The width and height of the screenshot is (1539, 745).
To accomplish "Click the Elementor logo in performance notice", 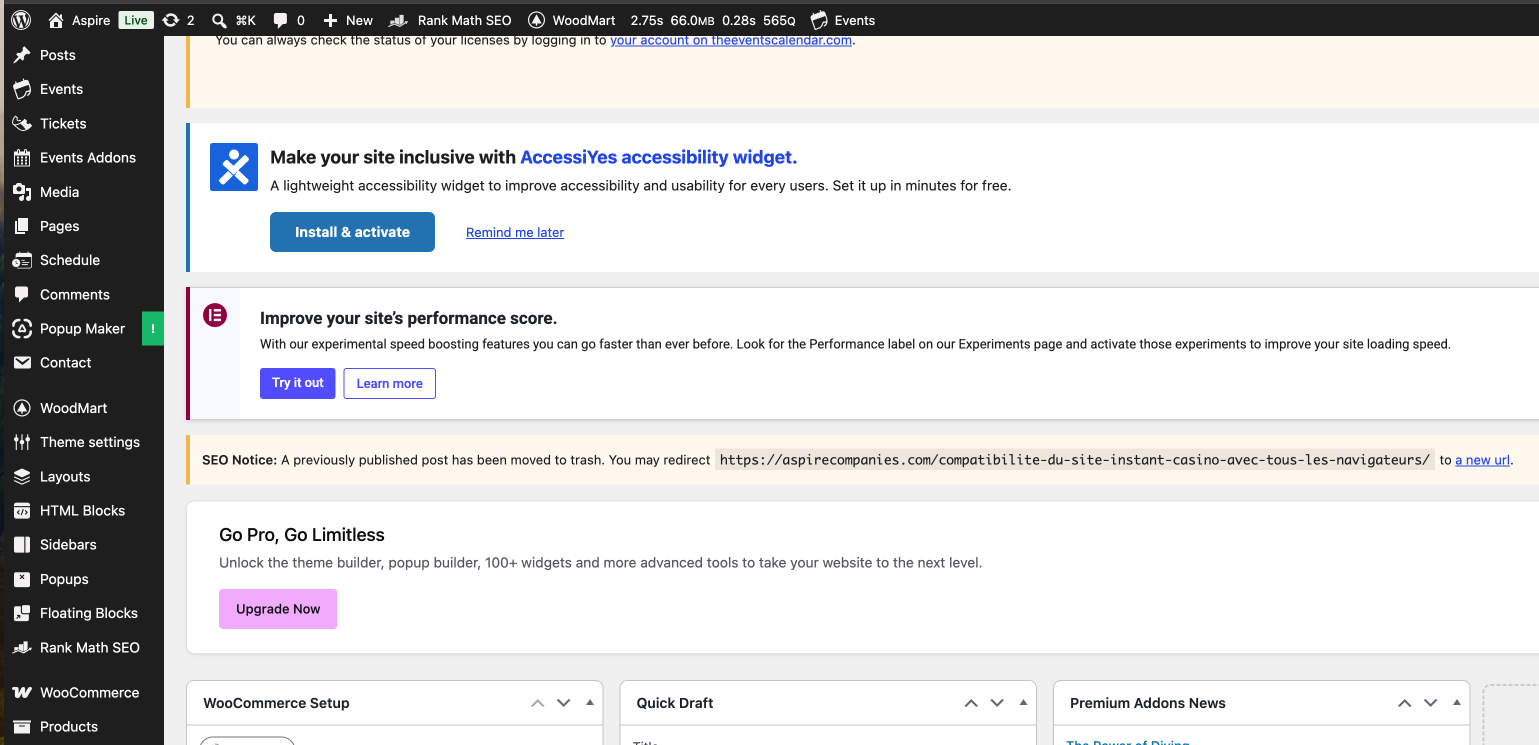I will tap(215, 316).
